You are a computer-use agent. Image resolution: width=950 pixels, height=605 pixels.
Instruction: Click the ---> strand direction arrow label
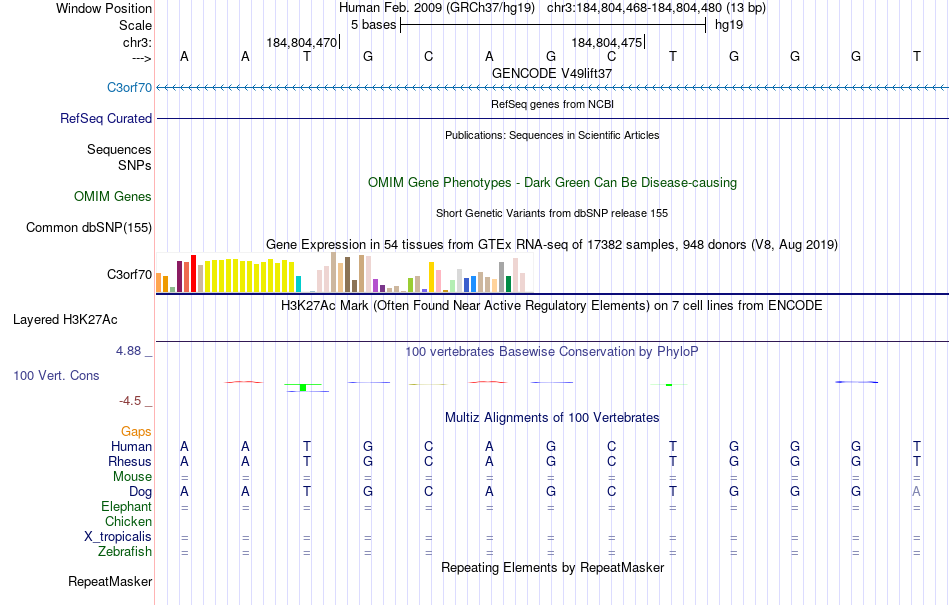click(141, 58)
